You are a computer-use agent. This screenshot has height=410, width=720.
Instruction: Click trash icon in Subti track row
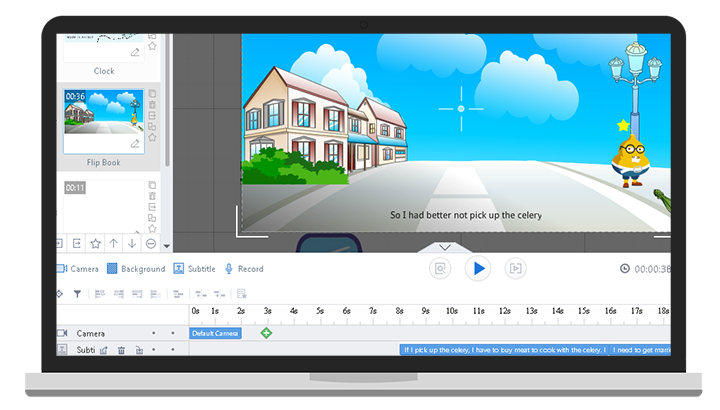point(121,350)
